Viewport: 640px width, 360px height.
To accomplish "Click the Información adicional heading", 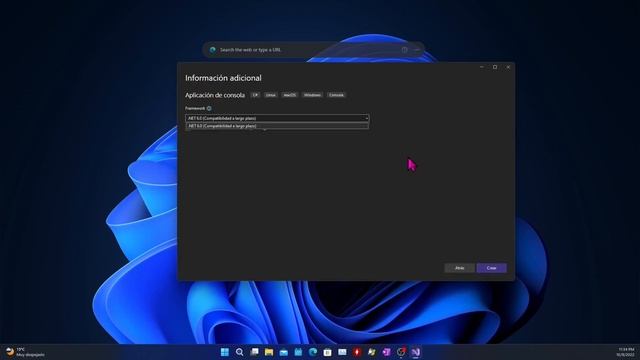I will tap(223, 78).
